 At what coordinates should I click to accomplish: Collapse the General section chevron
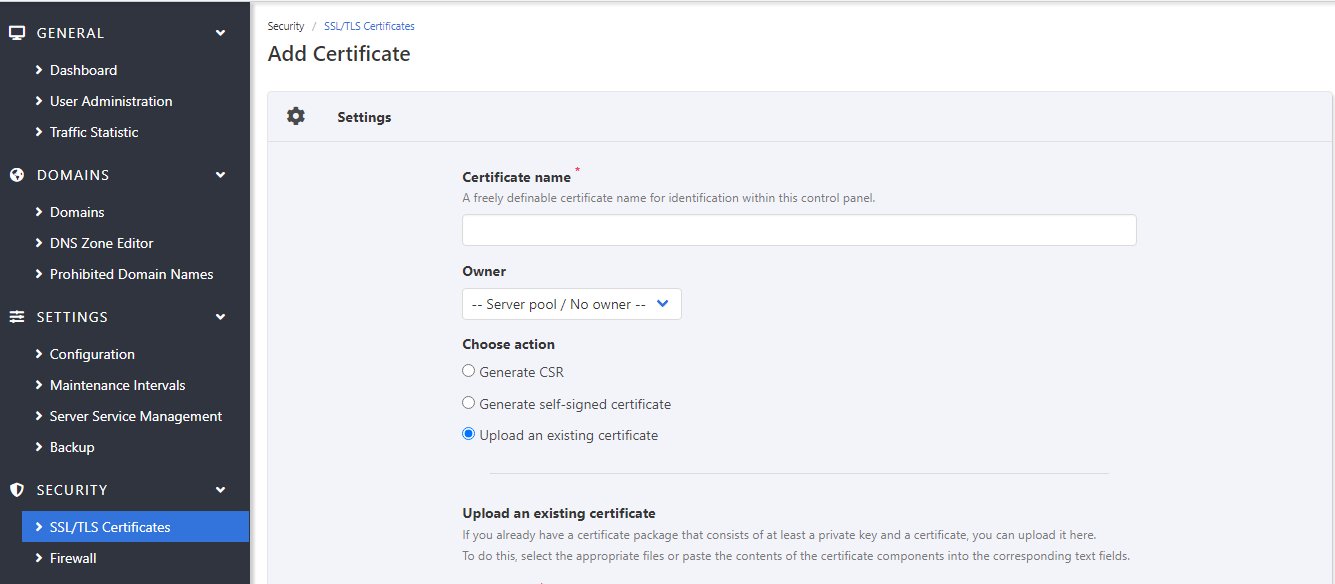click(221, 33)
